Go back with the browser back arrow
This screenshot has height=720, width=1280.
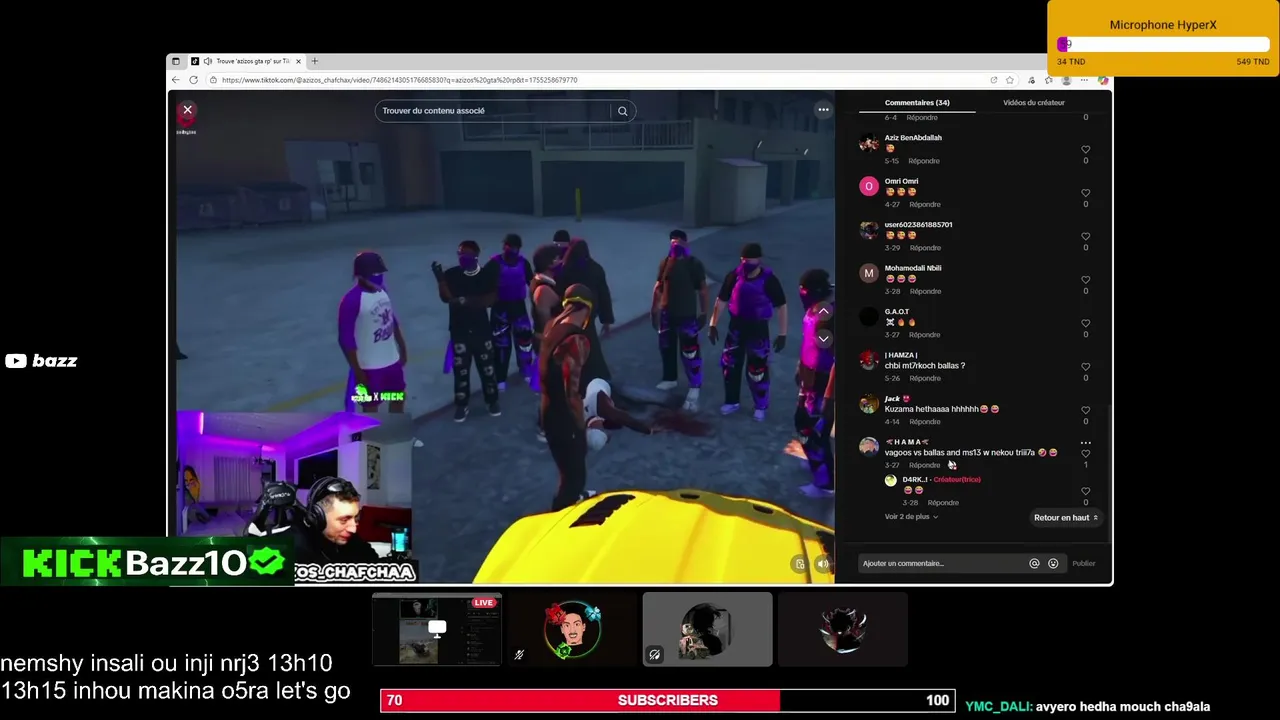tap(176, 80)
